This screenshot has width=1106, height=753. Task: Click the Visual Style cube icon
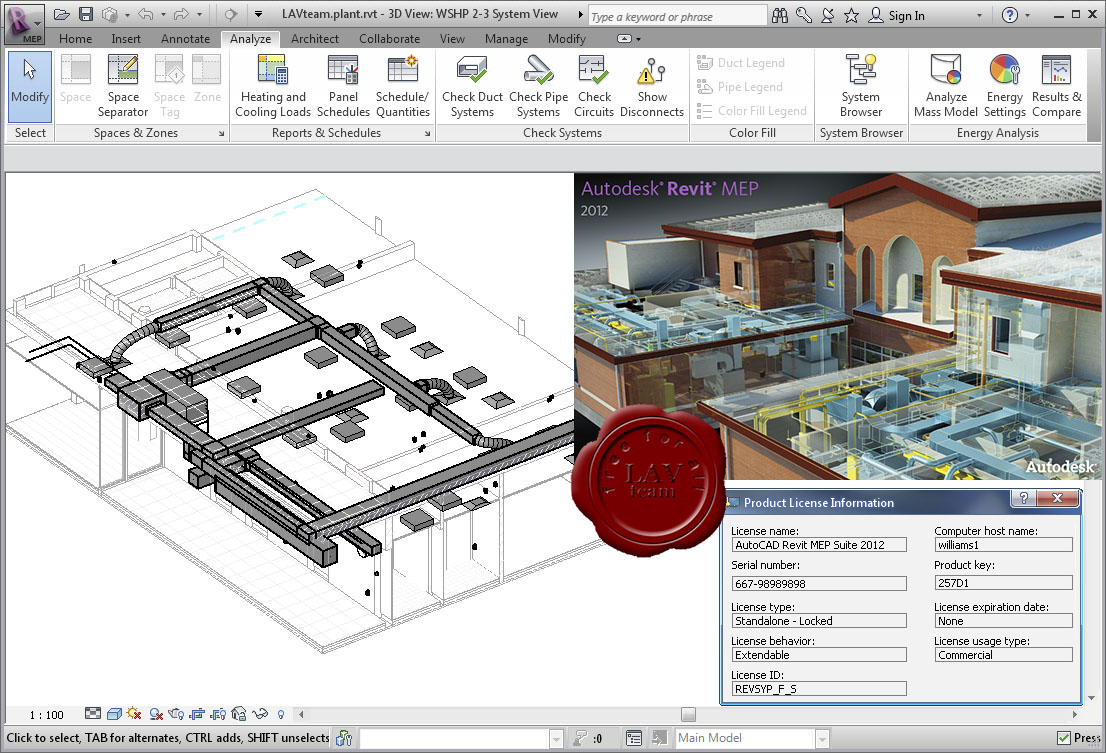point(114,714)
